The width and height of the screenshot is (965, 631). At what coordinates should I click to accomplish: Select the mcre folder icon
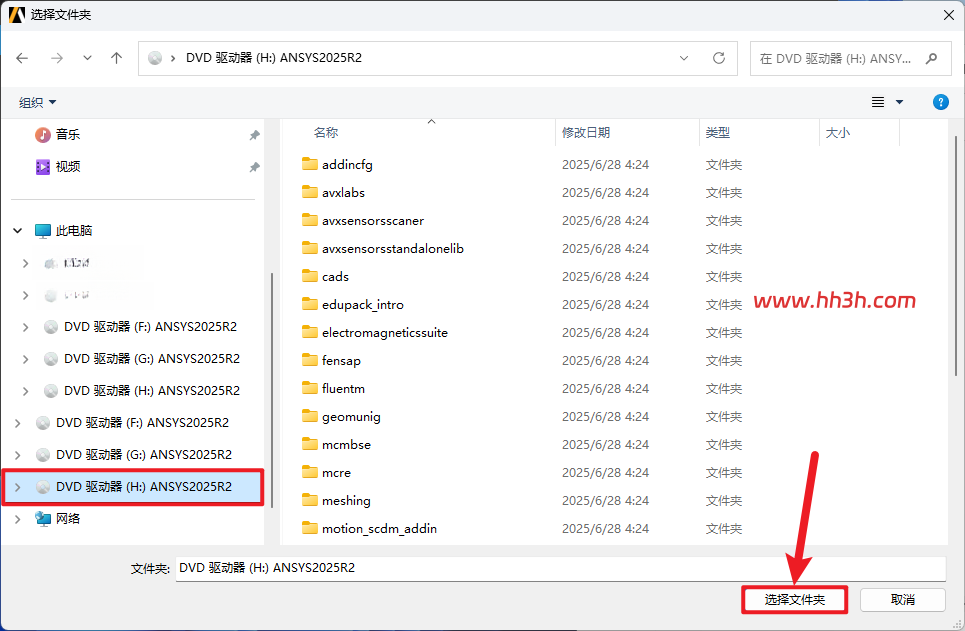tap(310, 472)
